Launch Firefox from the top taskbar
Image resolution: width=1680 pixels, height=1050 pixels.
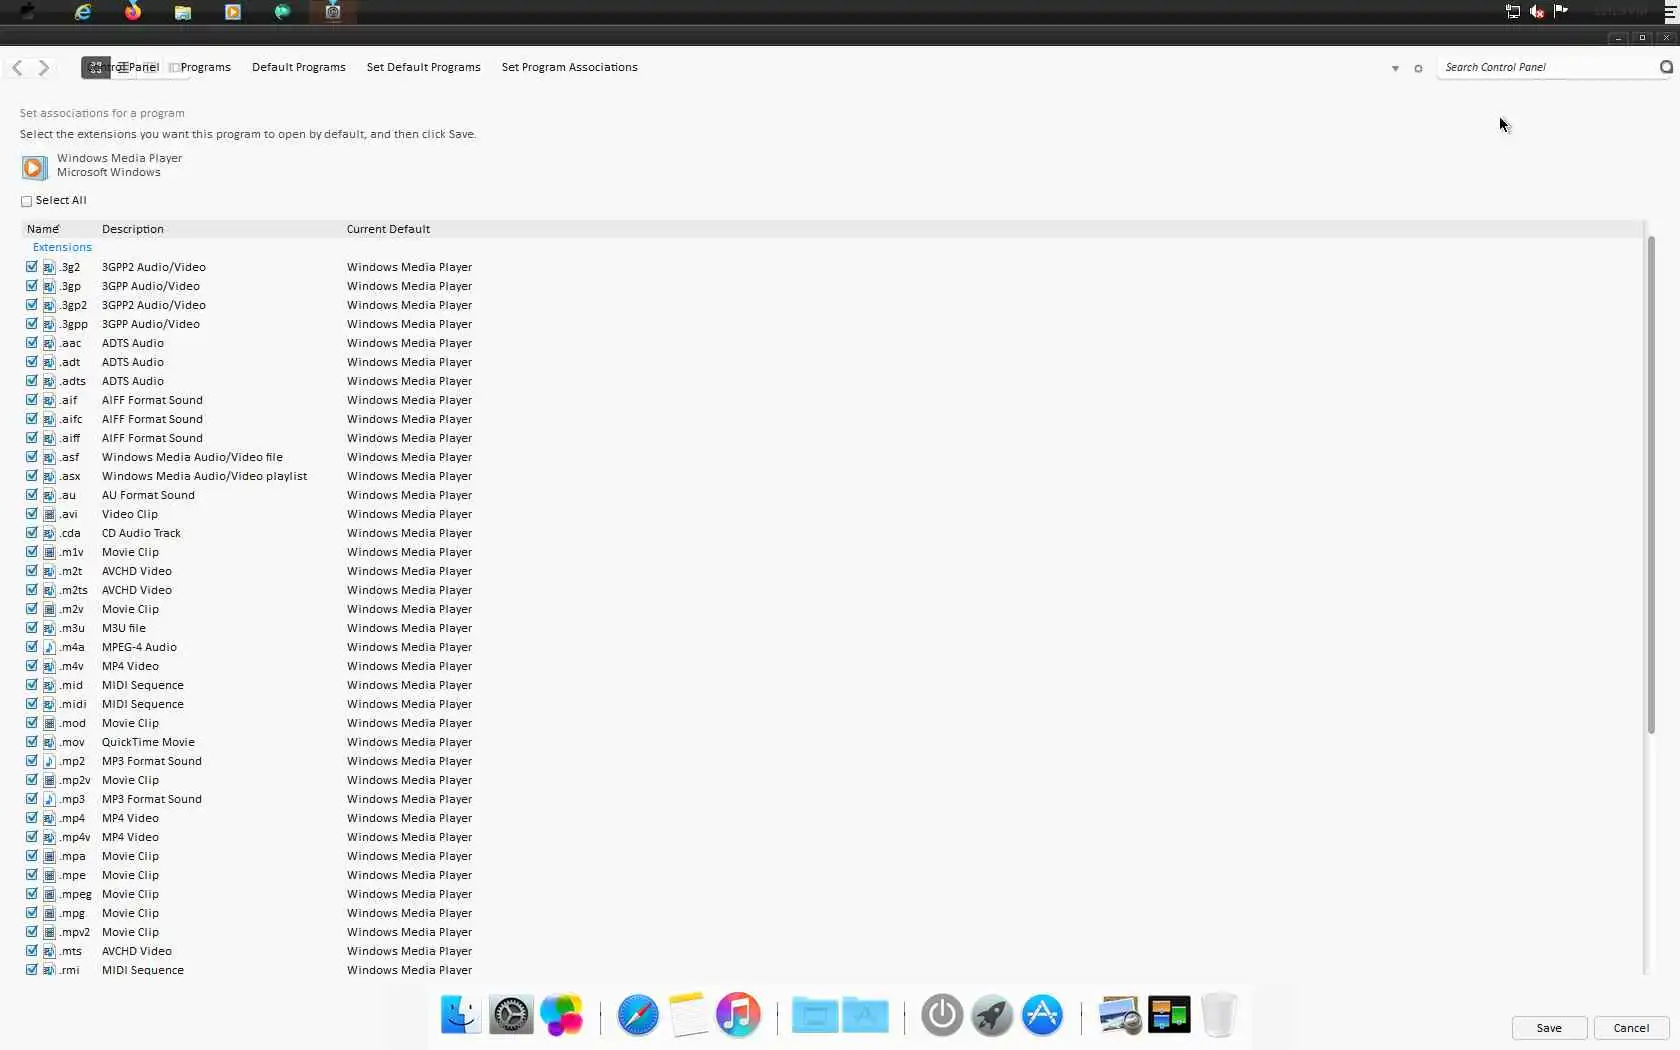pyautogui.click(x=133, y=12)
